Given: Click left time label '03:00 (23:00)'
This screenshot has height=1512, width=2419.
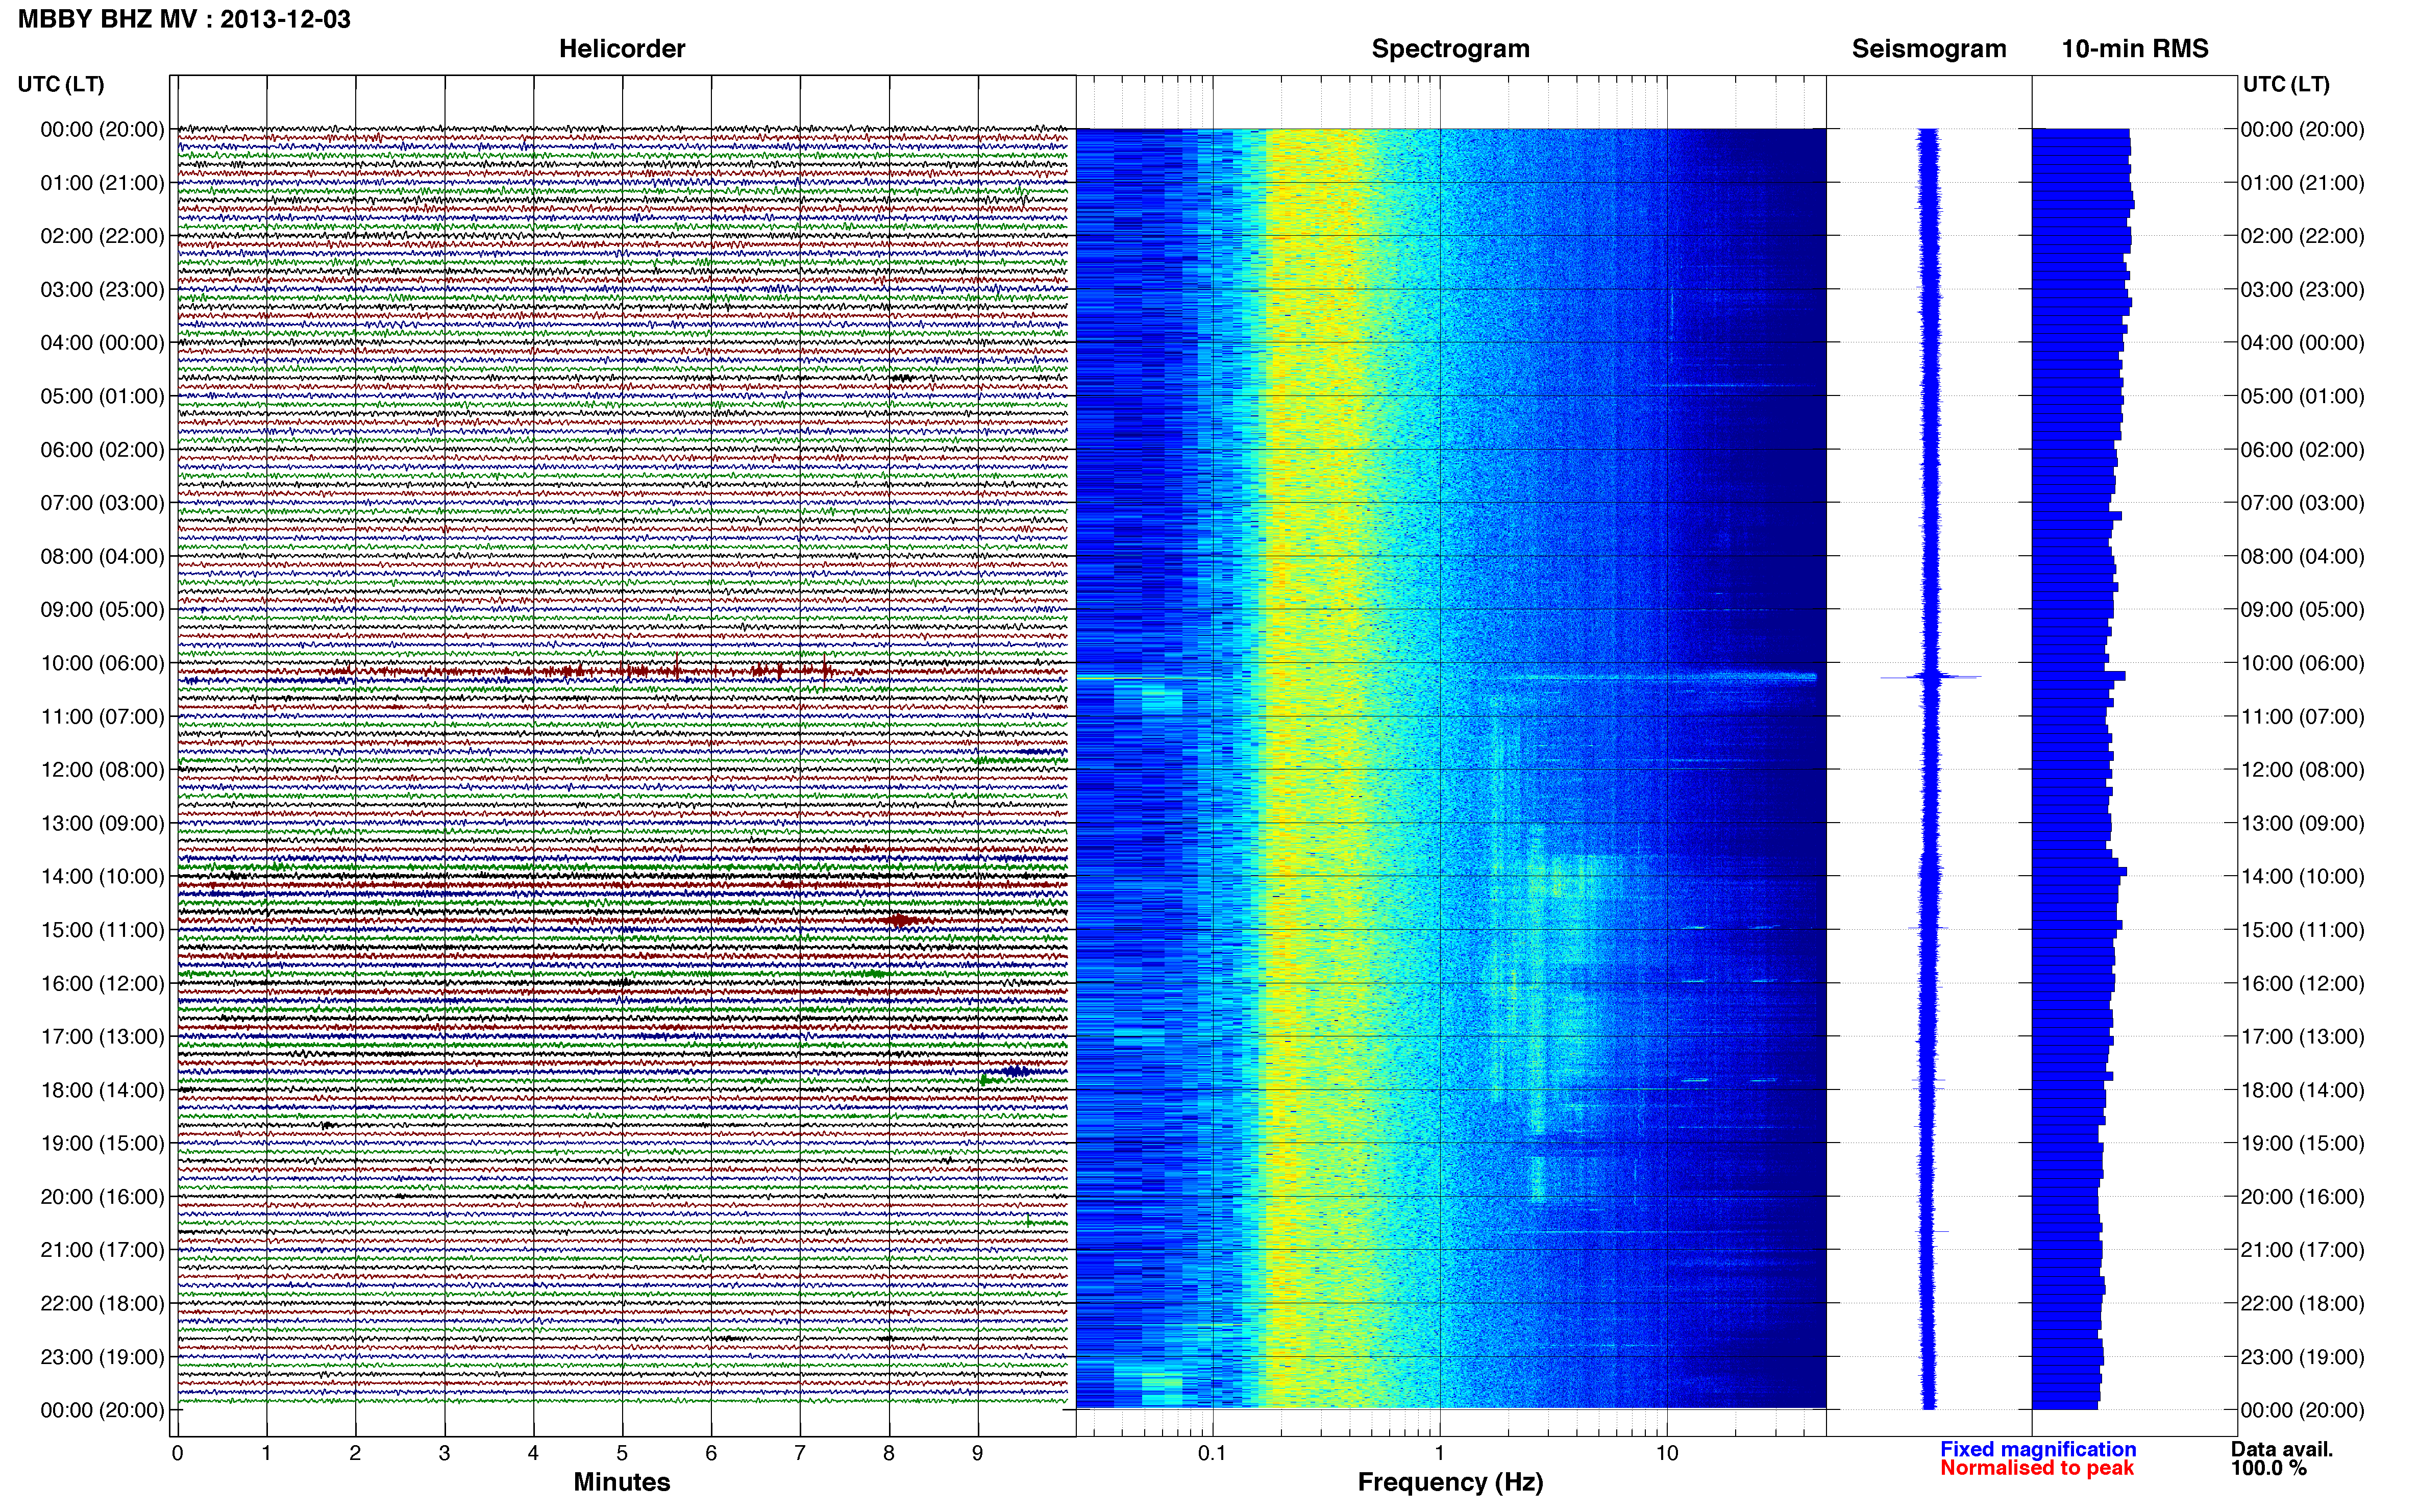Looking at the screenshot, I should point(102,290).
